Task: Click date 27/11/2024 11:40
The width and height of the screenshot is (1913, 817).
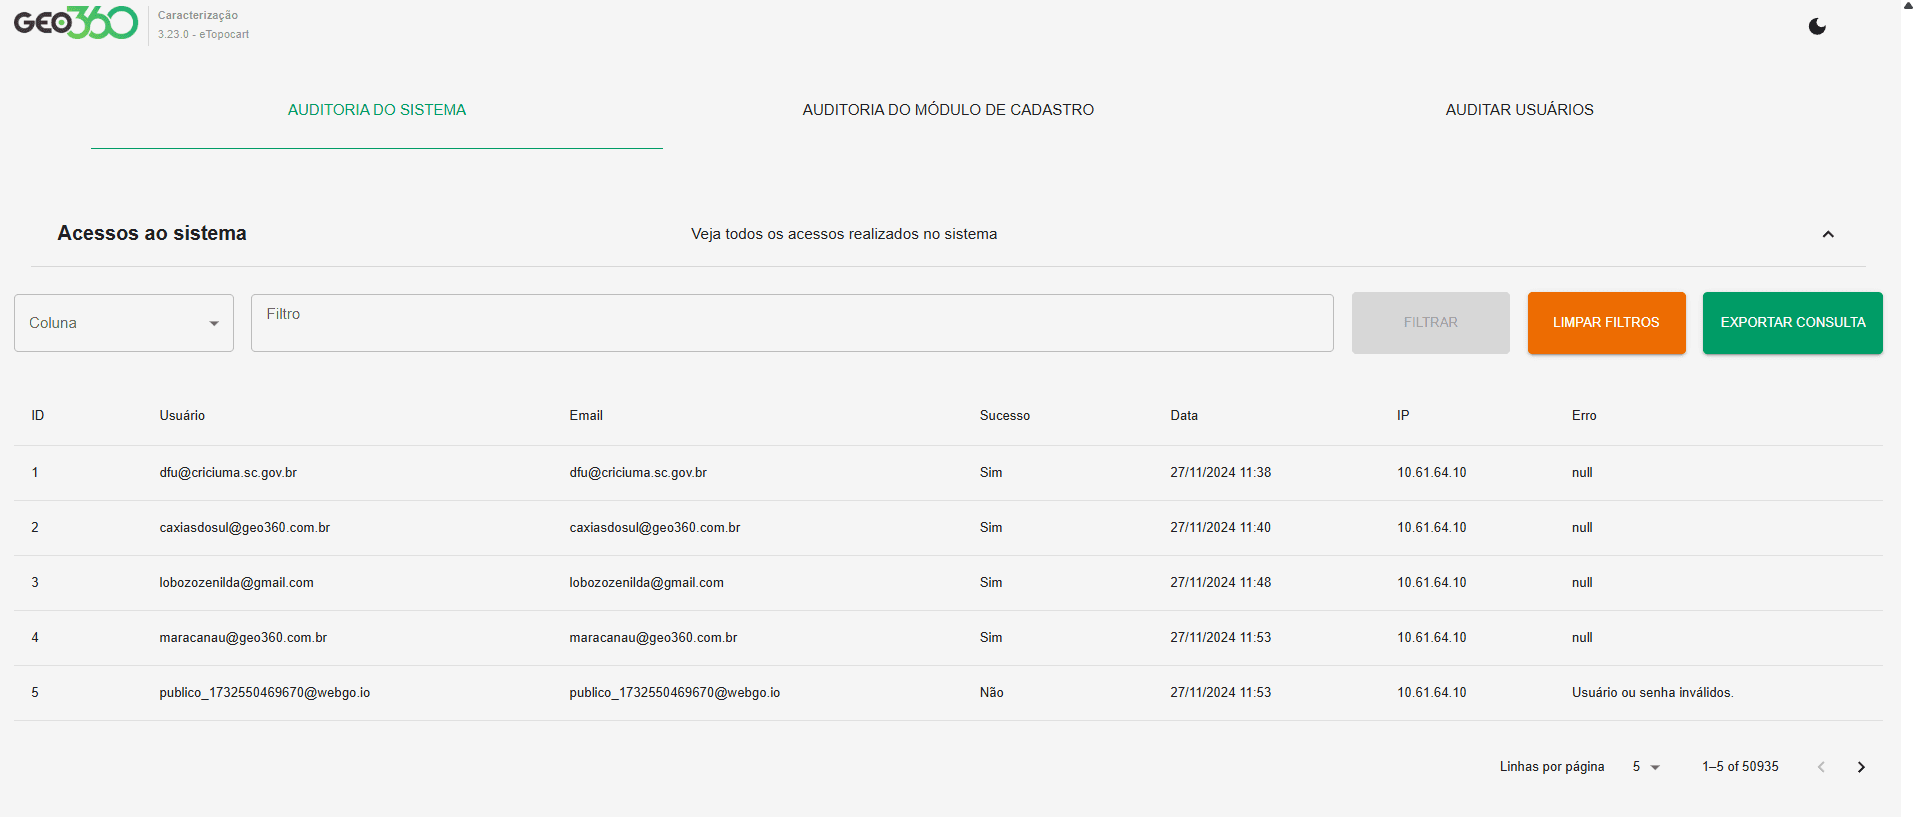Action: coord(1221,528)
